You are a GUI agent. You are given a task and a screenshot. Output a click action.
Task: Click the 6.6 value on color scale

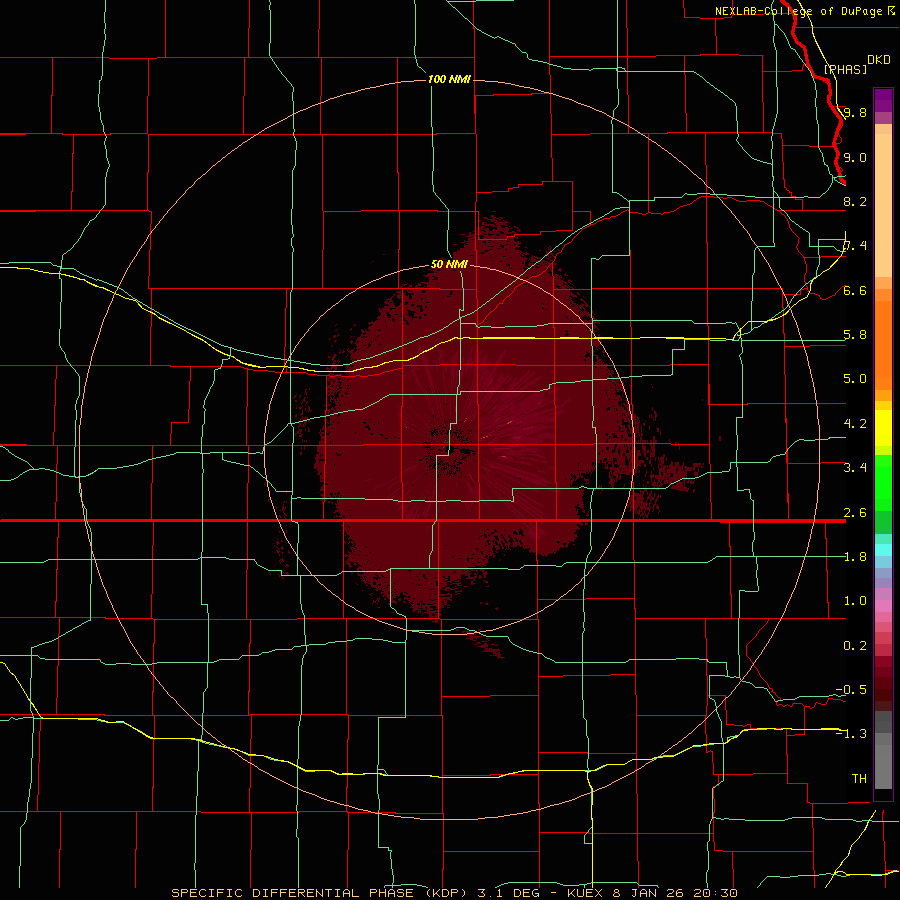pos(855,290)
